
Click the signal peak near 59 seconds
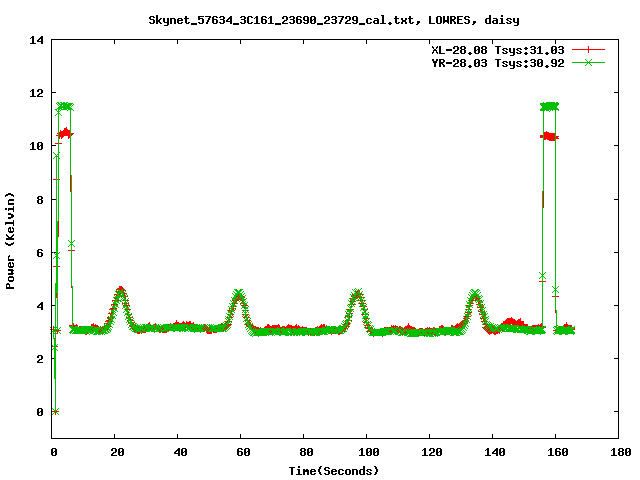click(239, 293)
